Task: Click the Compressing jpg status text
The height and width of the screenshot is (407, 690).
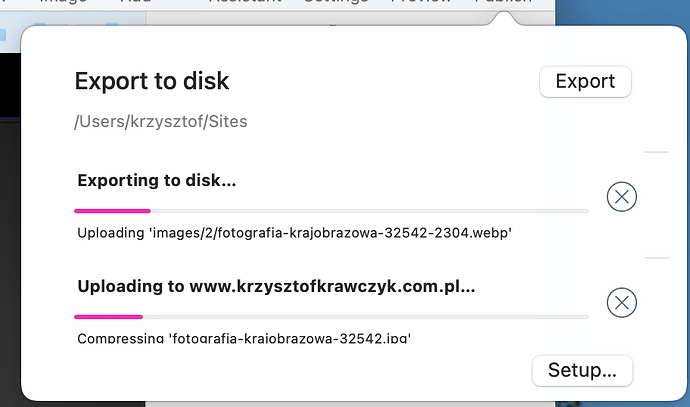Action: point(243,338)
